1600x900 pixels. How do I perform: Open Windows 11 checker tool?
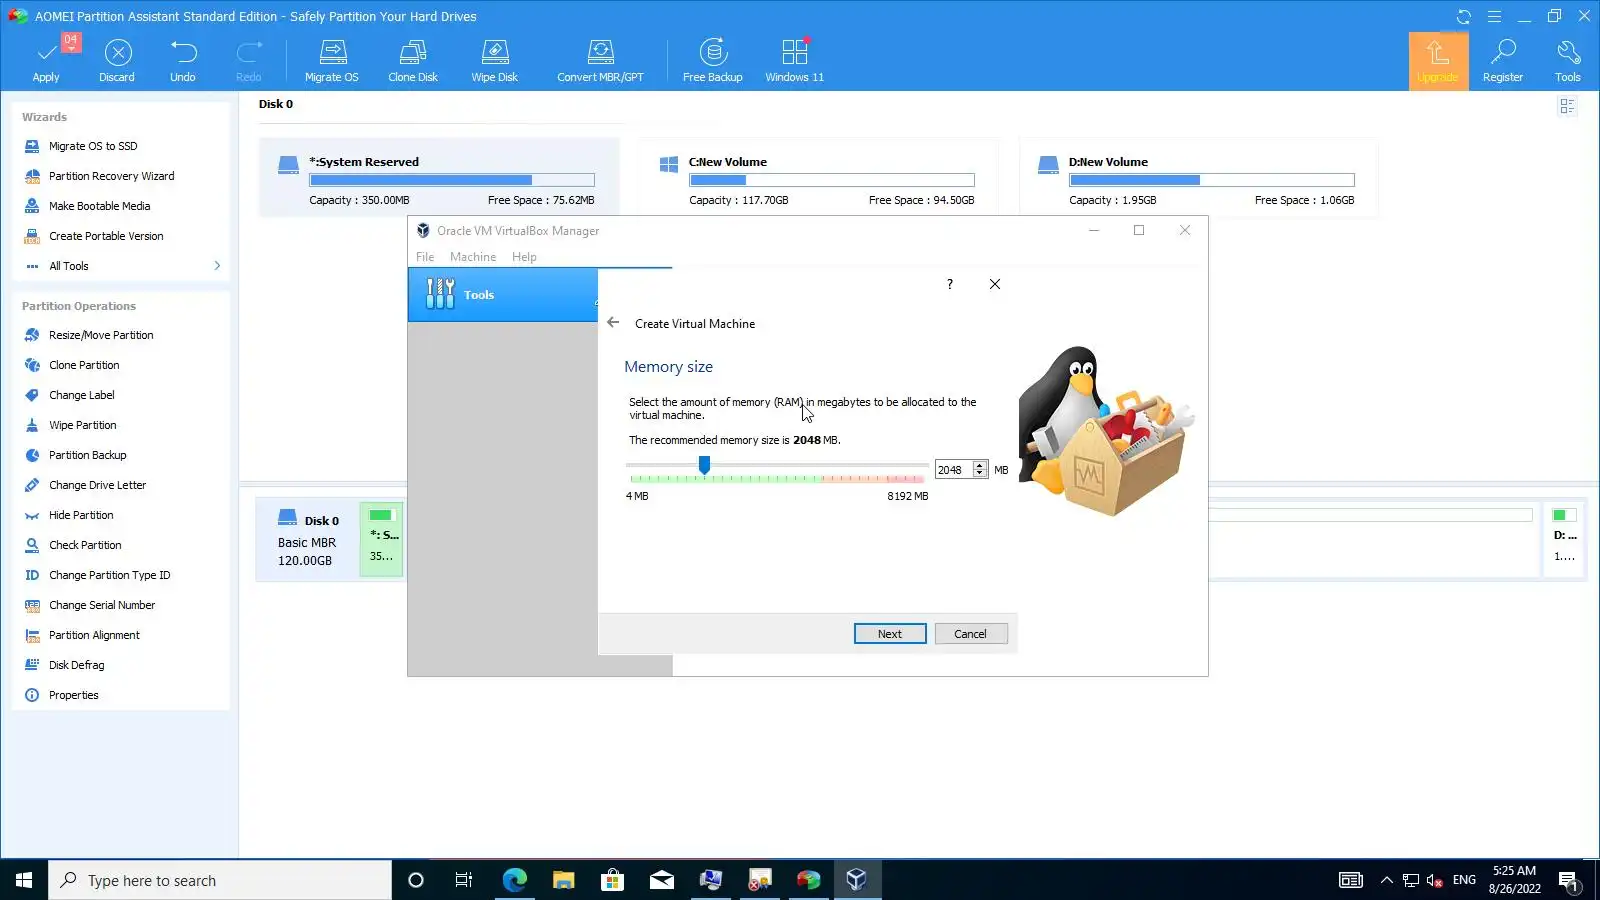click(795, 61)
